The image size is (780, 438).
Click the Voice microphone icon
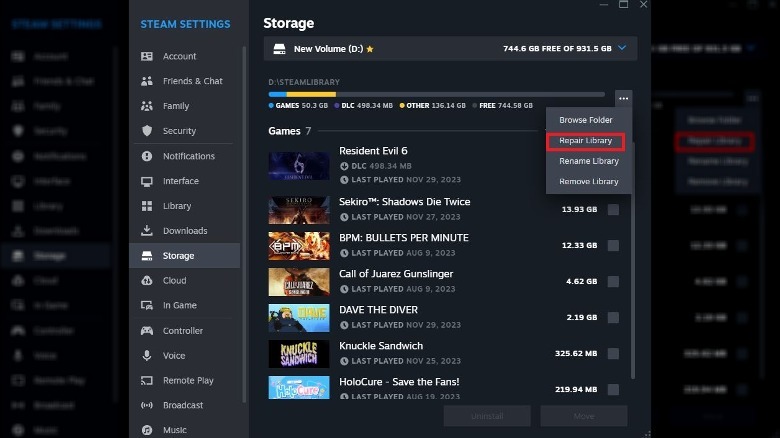coord(147,356)
